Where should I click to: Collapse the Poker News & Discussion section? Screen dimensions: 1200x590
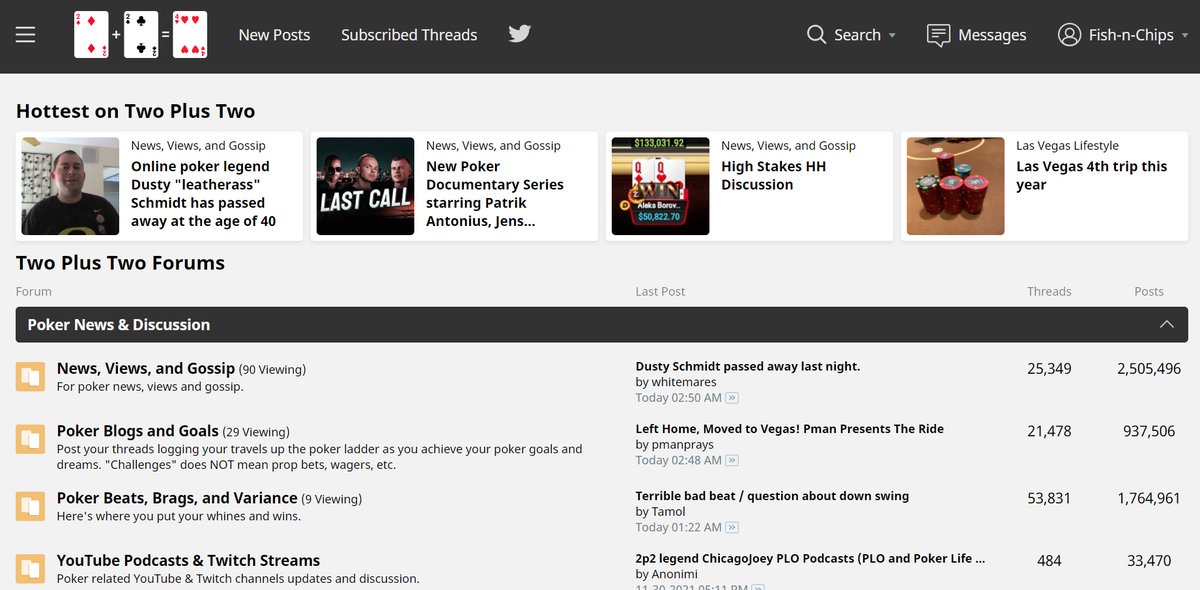tap(1166, 324)
